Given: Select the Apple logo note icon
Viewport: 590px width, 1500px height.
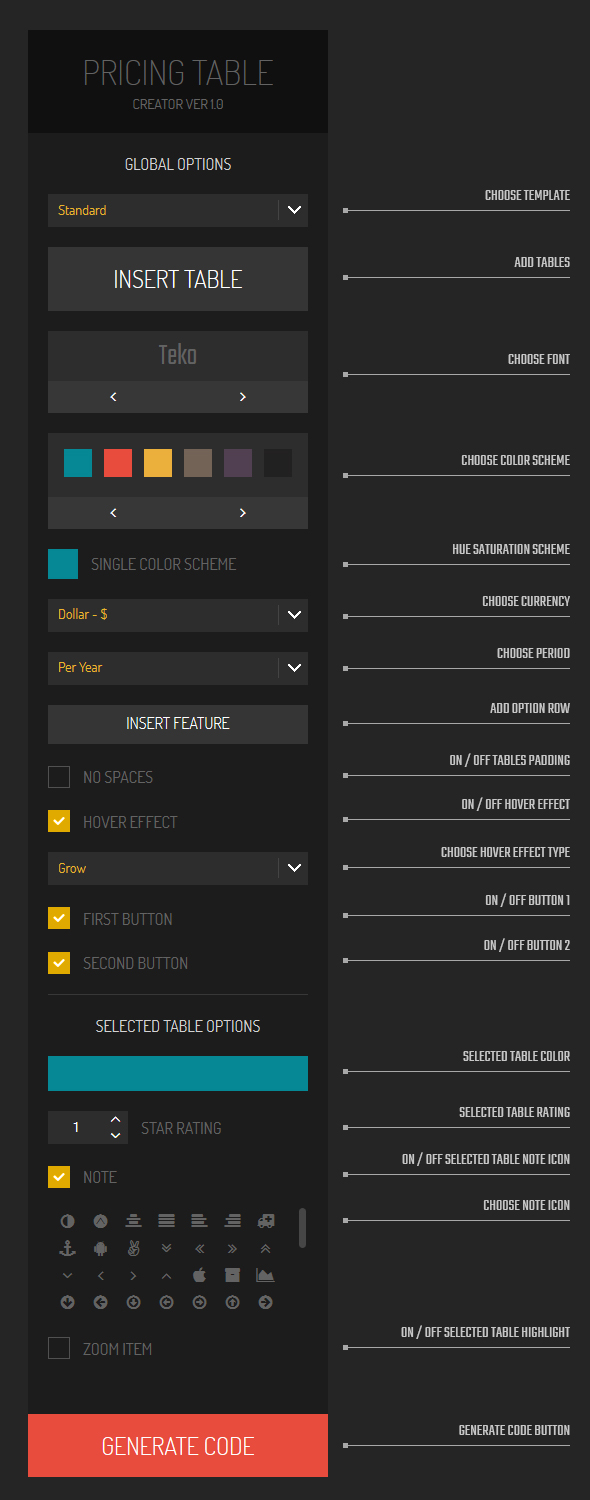Looking at the screenshot, I should pos(199,1274).
